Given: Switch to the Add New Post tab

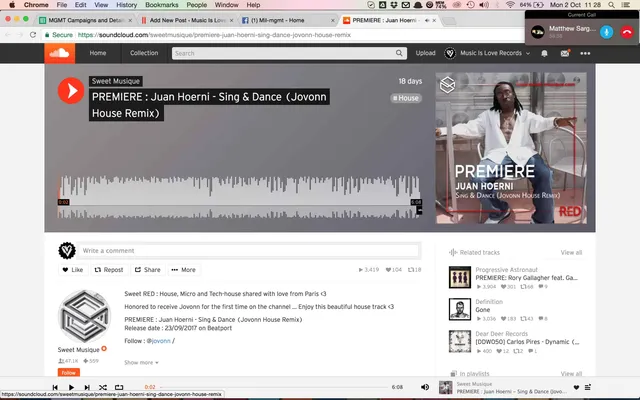Looking at the screenshot, I should pyautogui.click(x=186, y=20).
